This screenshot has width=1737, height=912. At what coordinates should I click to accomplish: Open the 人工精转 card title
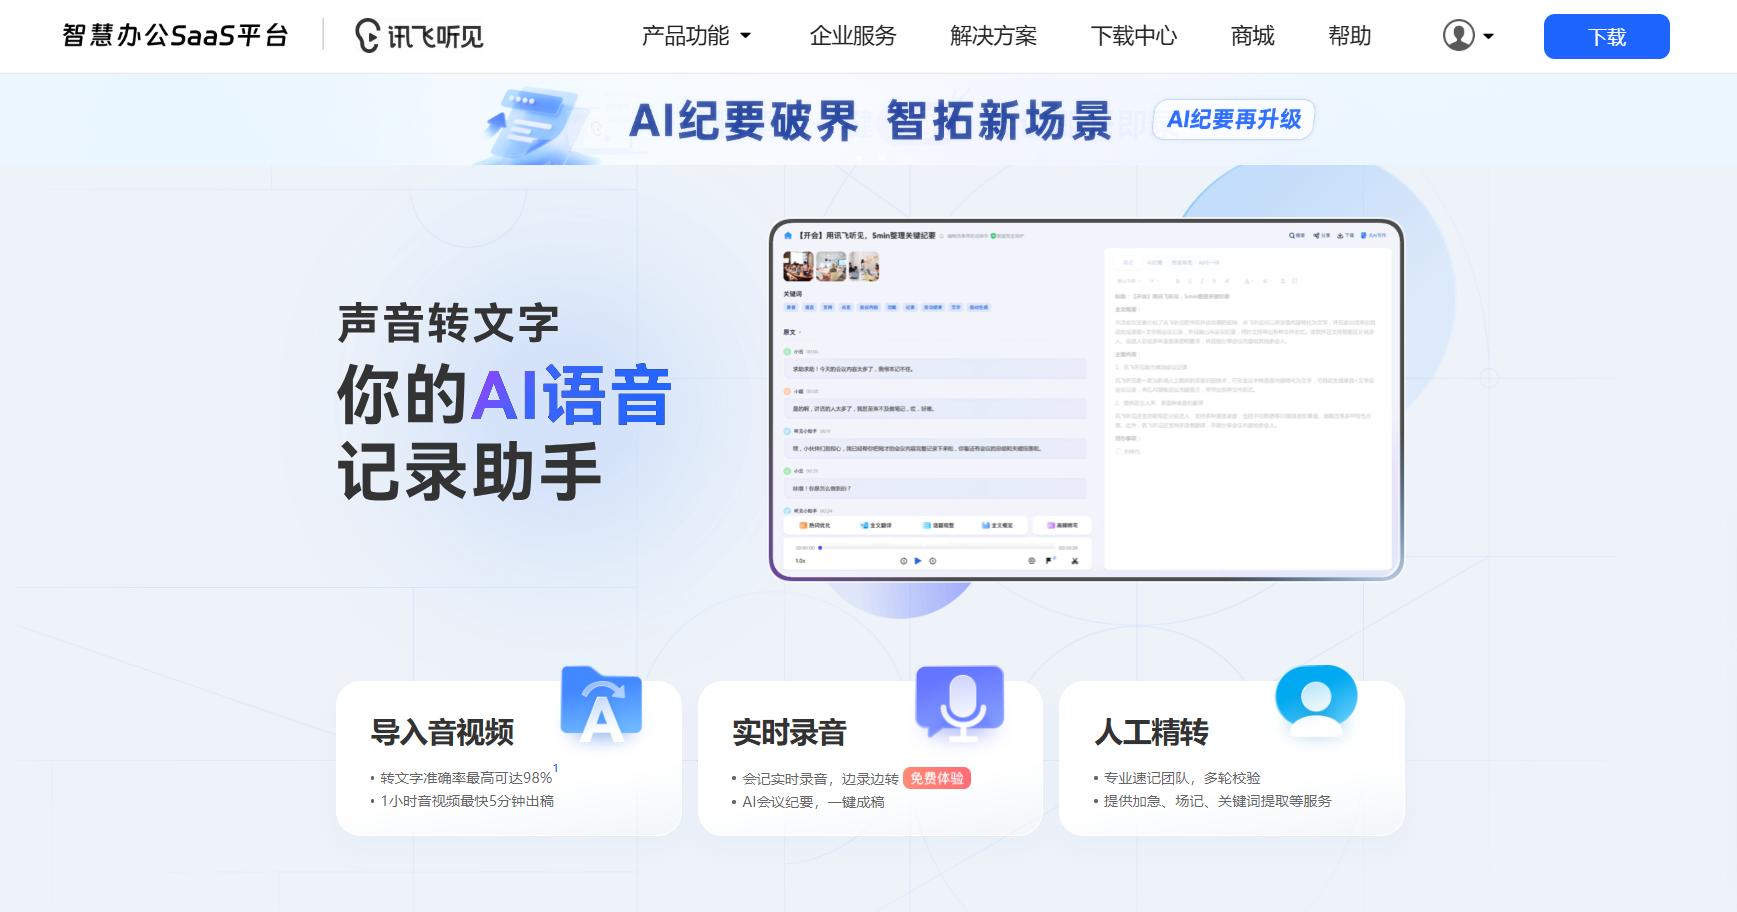[1151, 732]
